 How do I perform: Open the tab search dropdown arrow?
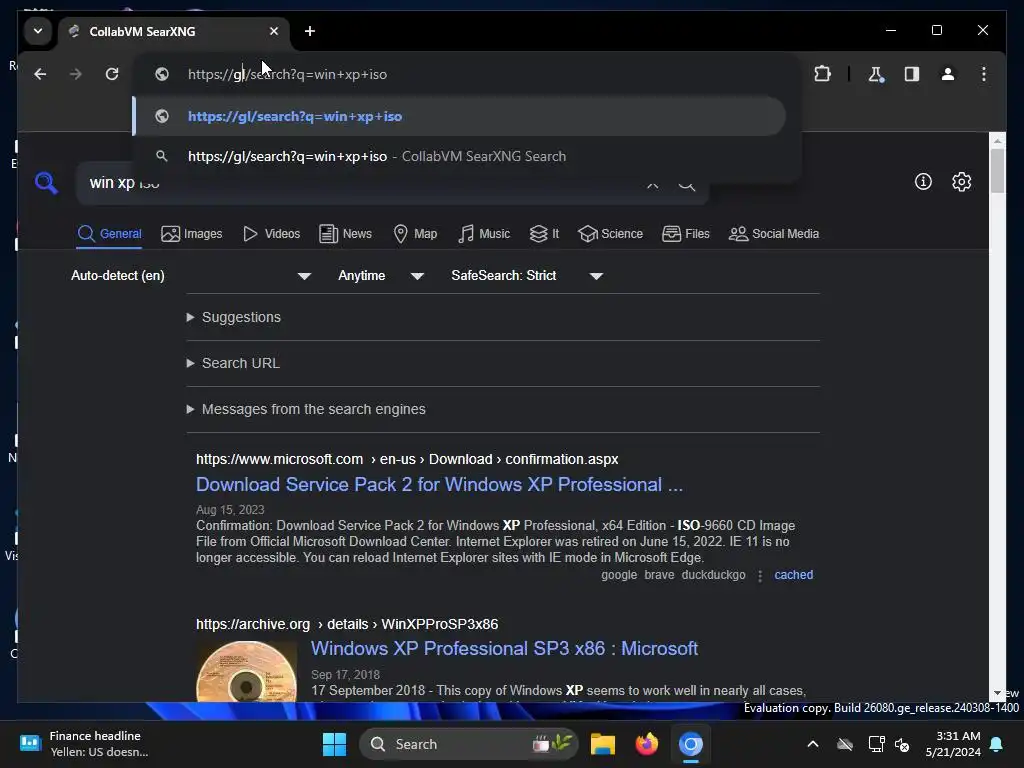click(x=38, y=31)
